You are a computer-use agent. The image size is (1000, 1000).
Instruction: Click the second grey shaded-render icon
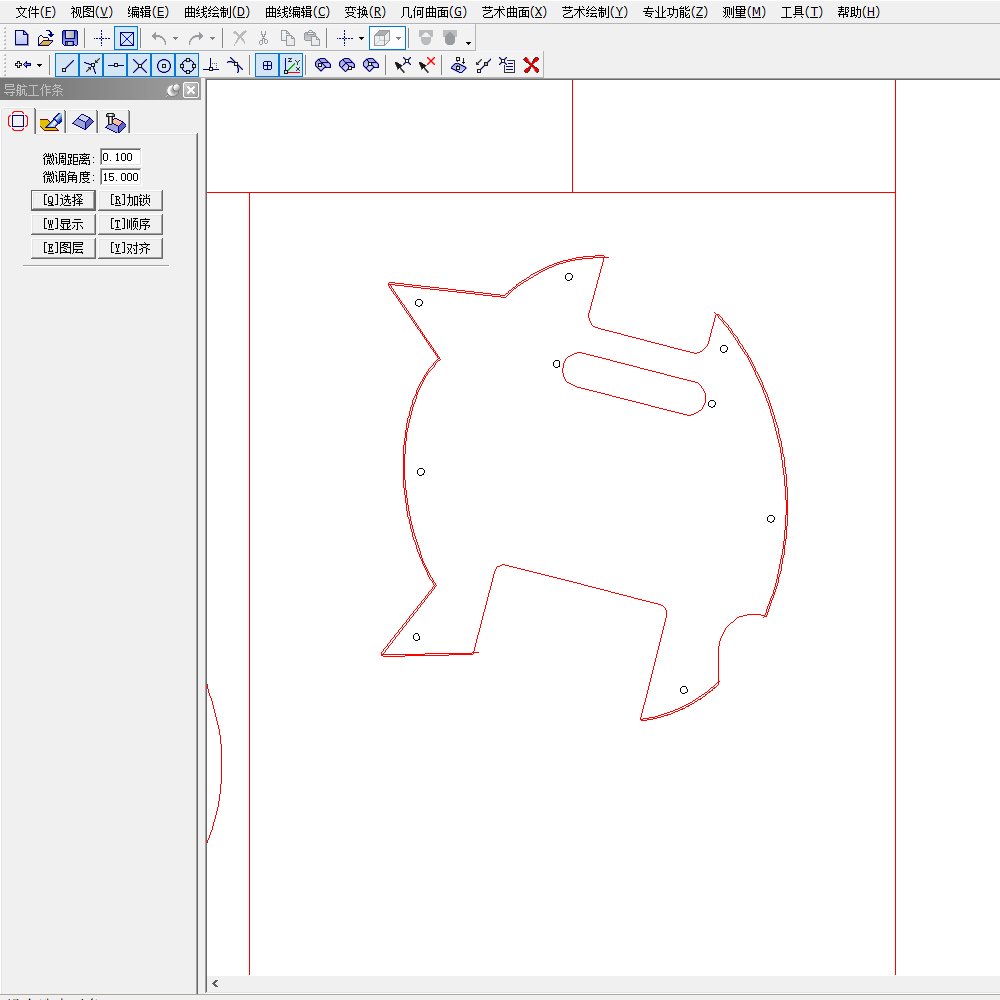coord(450,38)
